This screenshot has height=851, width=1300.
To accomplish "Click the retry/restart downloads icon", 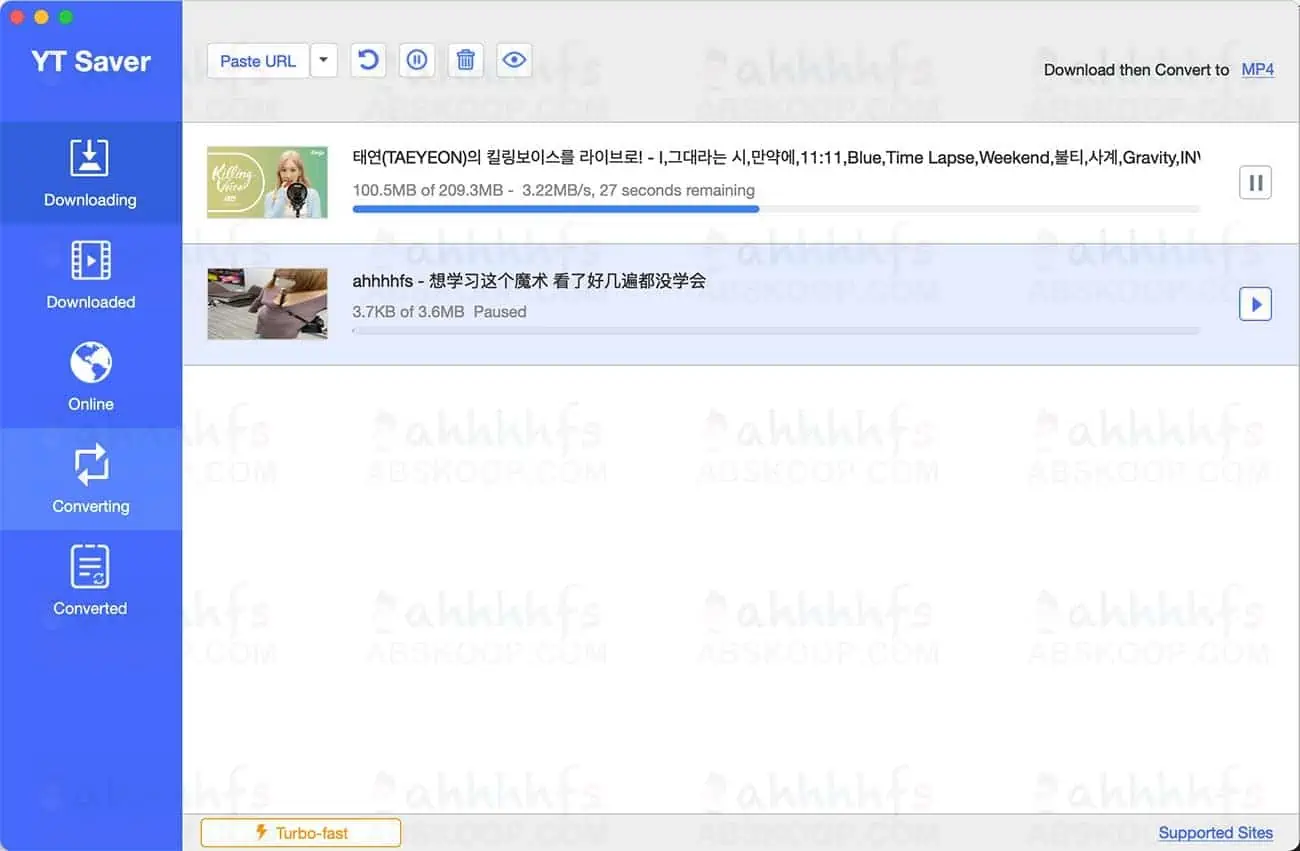I will coord(368,60).
